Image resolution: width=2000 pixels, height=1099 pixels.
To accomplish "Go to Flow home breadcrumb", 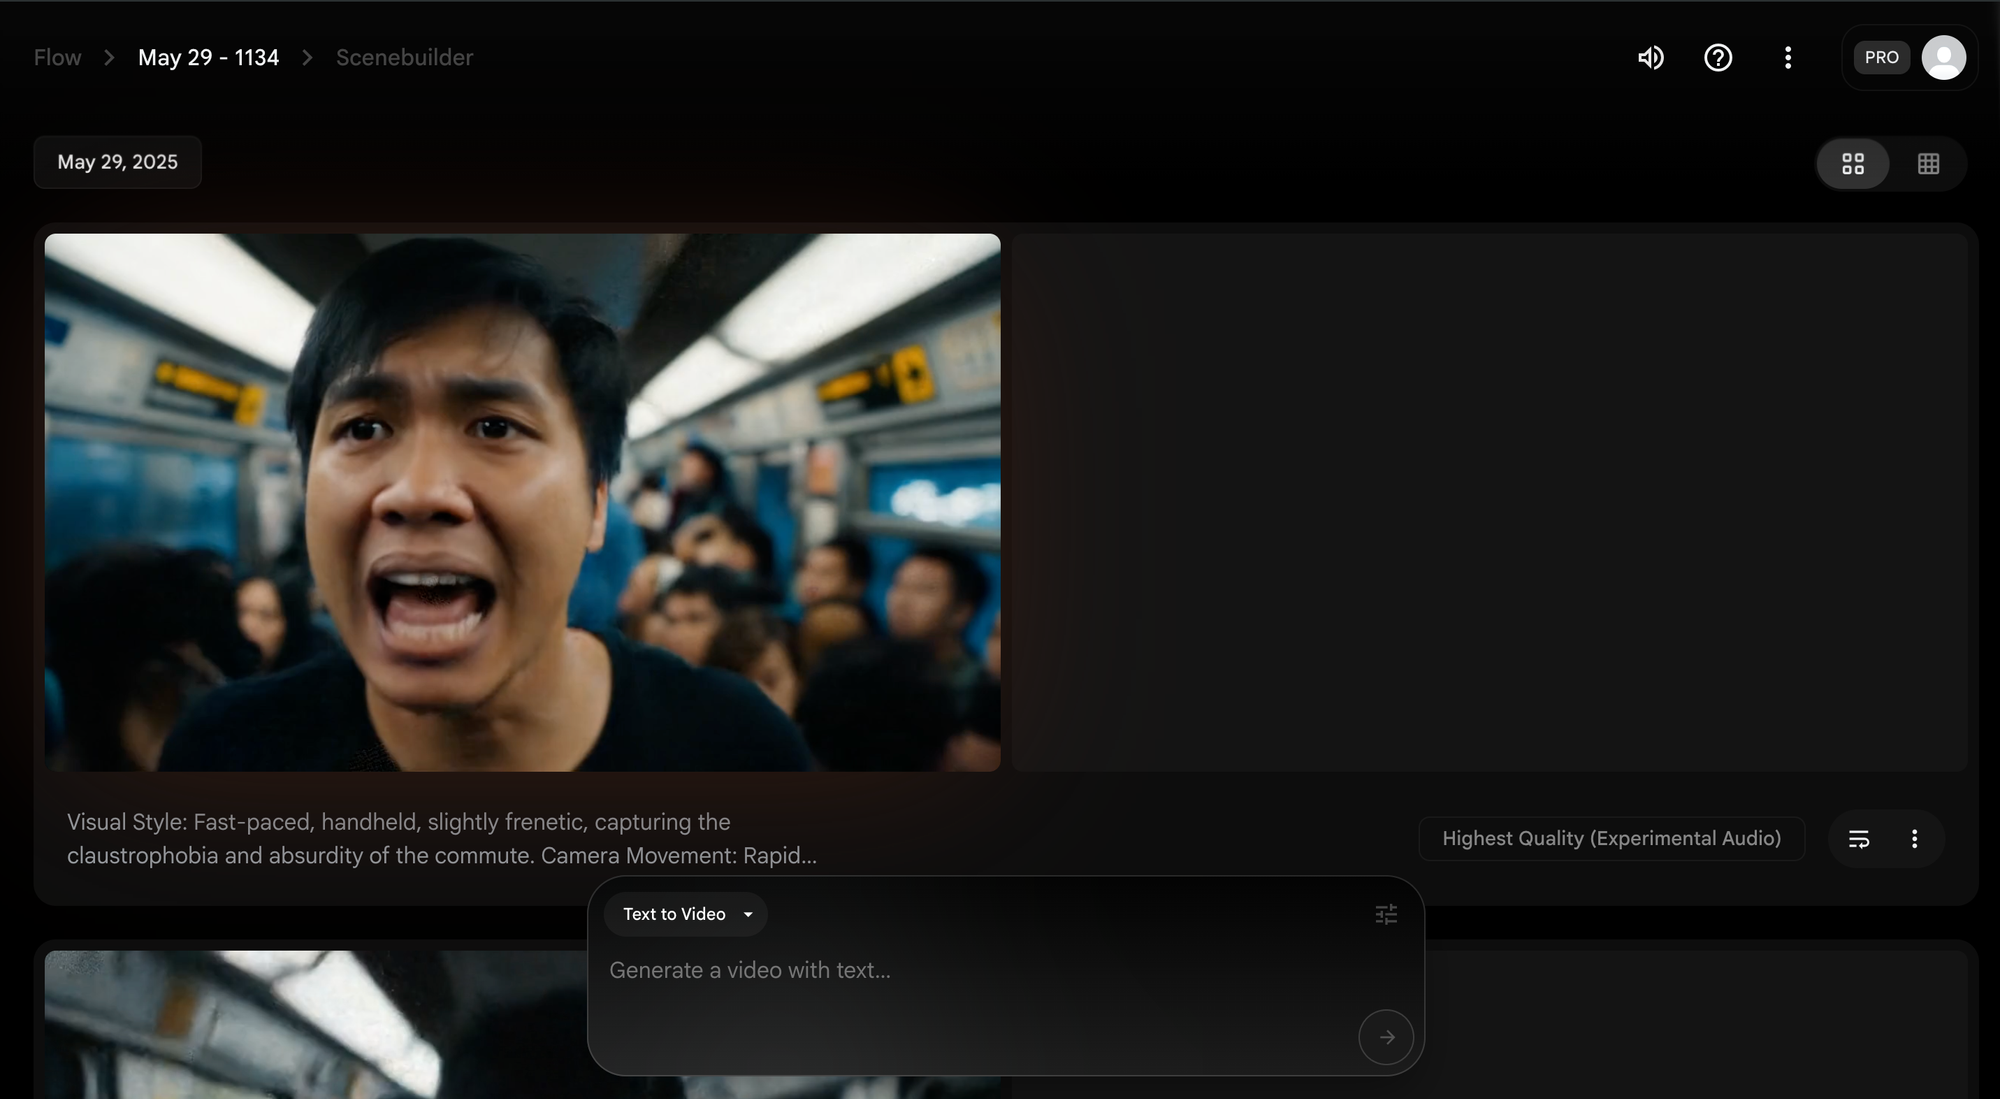I will (x=57, y=58).
